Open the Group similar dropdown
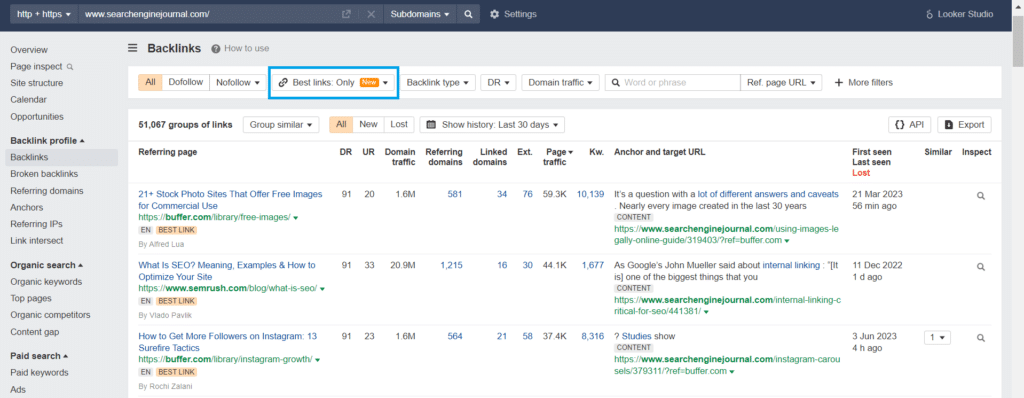This screenshot has height=398, width=1024. pos(281,124)
